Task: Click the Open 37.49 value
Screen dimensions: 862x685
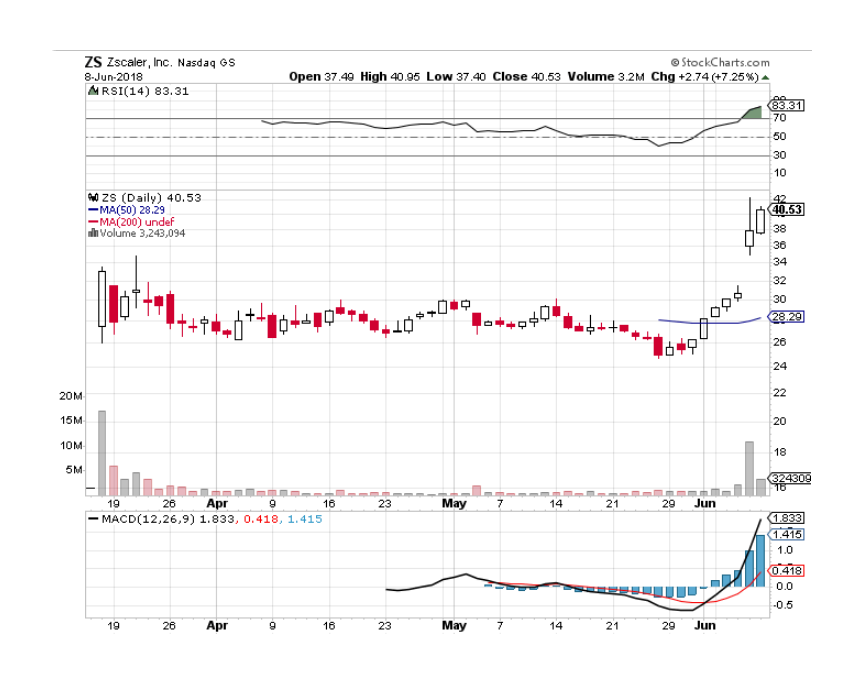Action: coord(322,76)
